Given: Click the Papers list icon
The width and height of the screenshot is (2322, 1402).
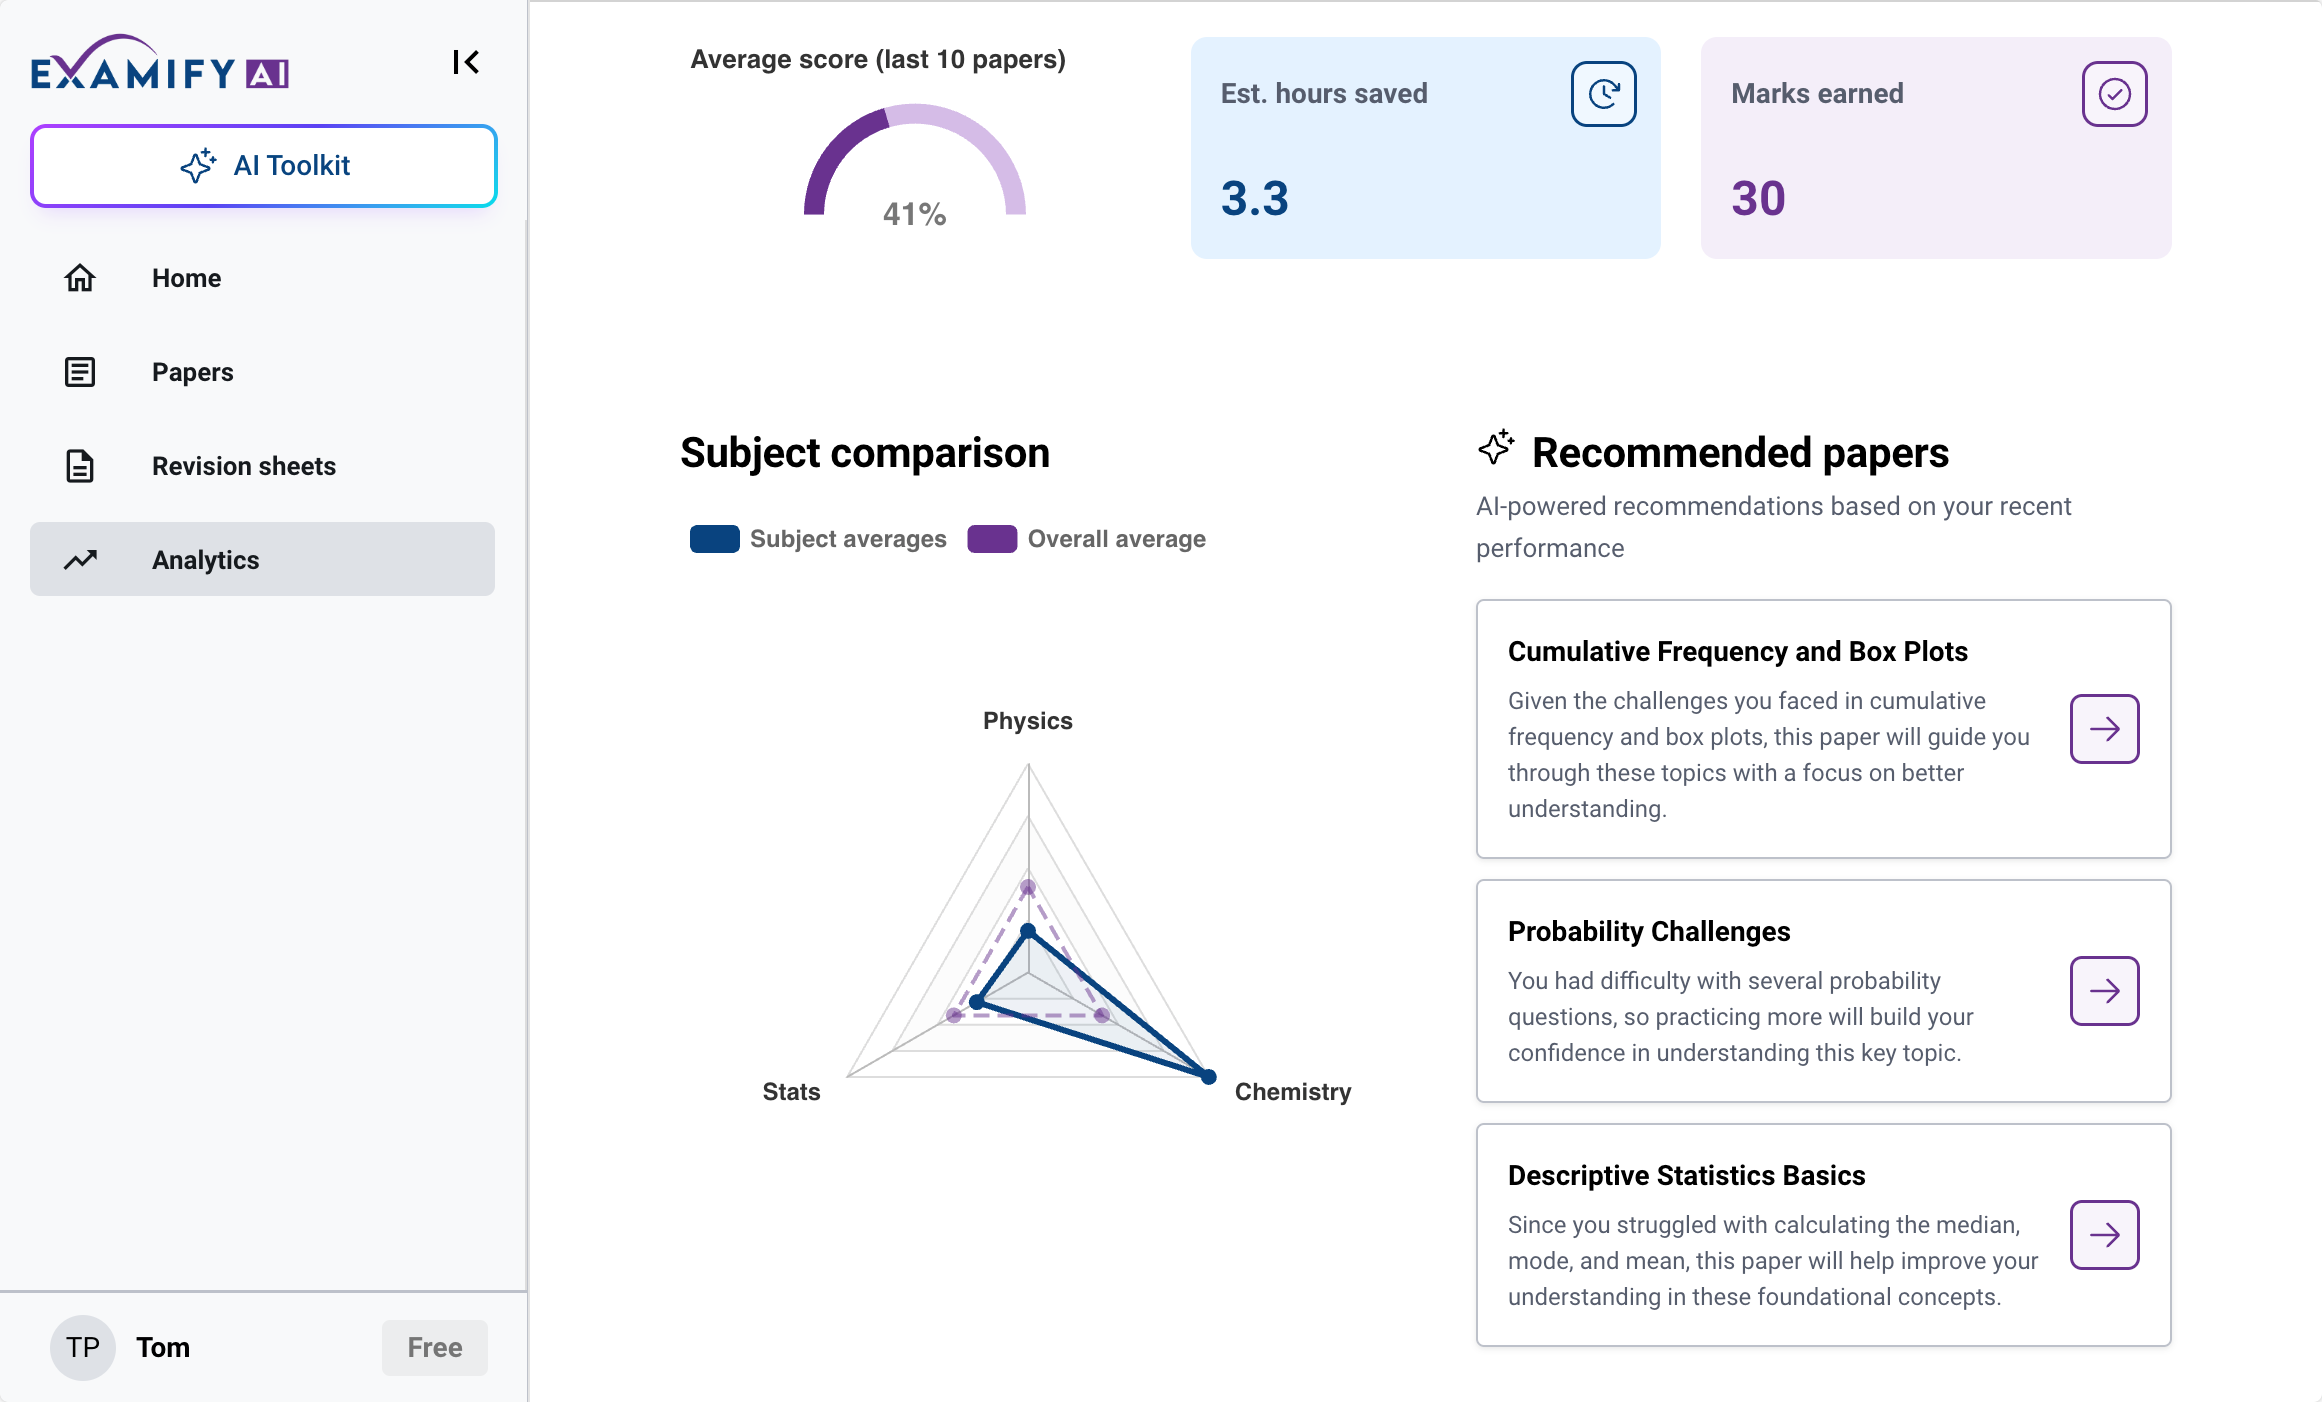Looking at the screenshot, I should pyautogui.click(x=80, y=372).
